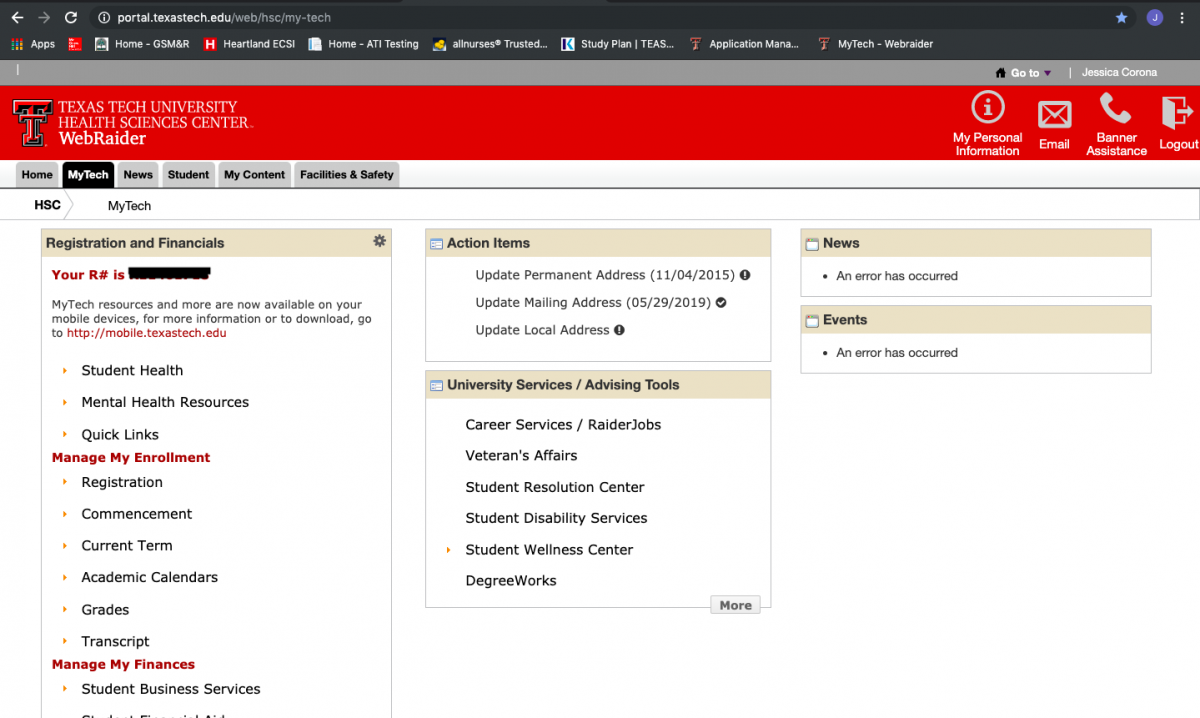Click Texas Tech Double T logo
This screenshot has height=718, width=1200.
(x=32, y=123)
